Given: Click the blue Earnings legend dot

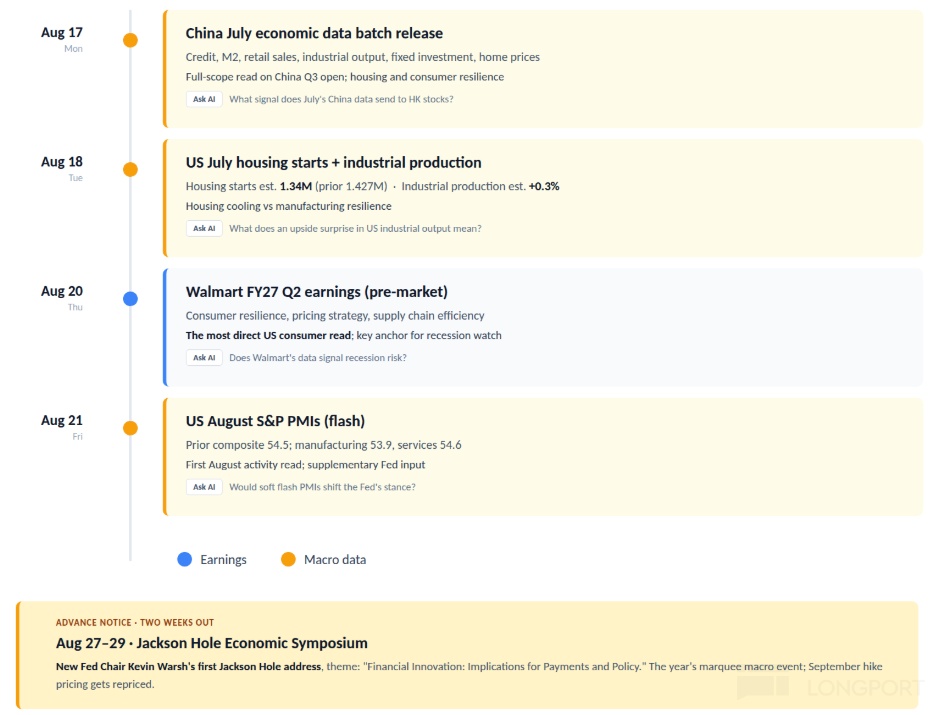Looking at the screenshot, I should 185,559.
